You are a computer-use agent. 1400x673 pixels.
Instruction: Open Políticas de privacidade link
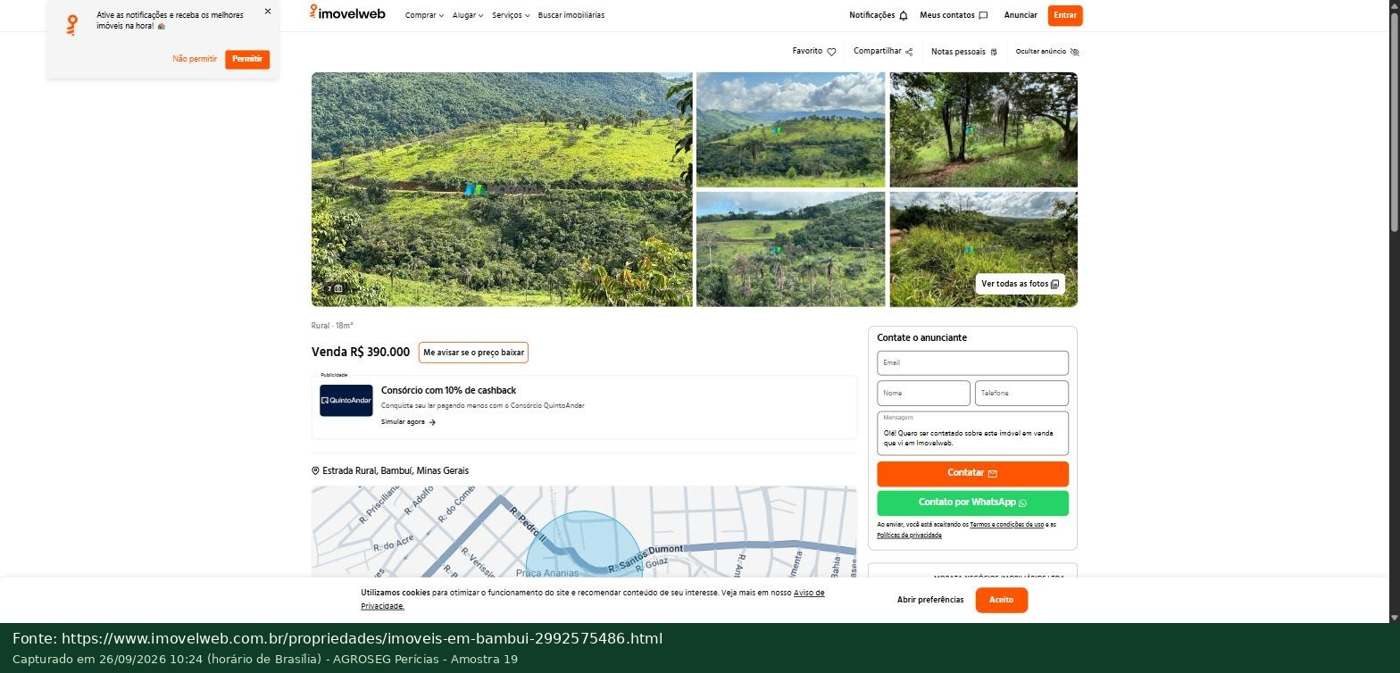coord(909,536)
